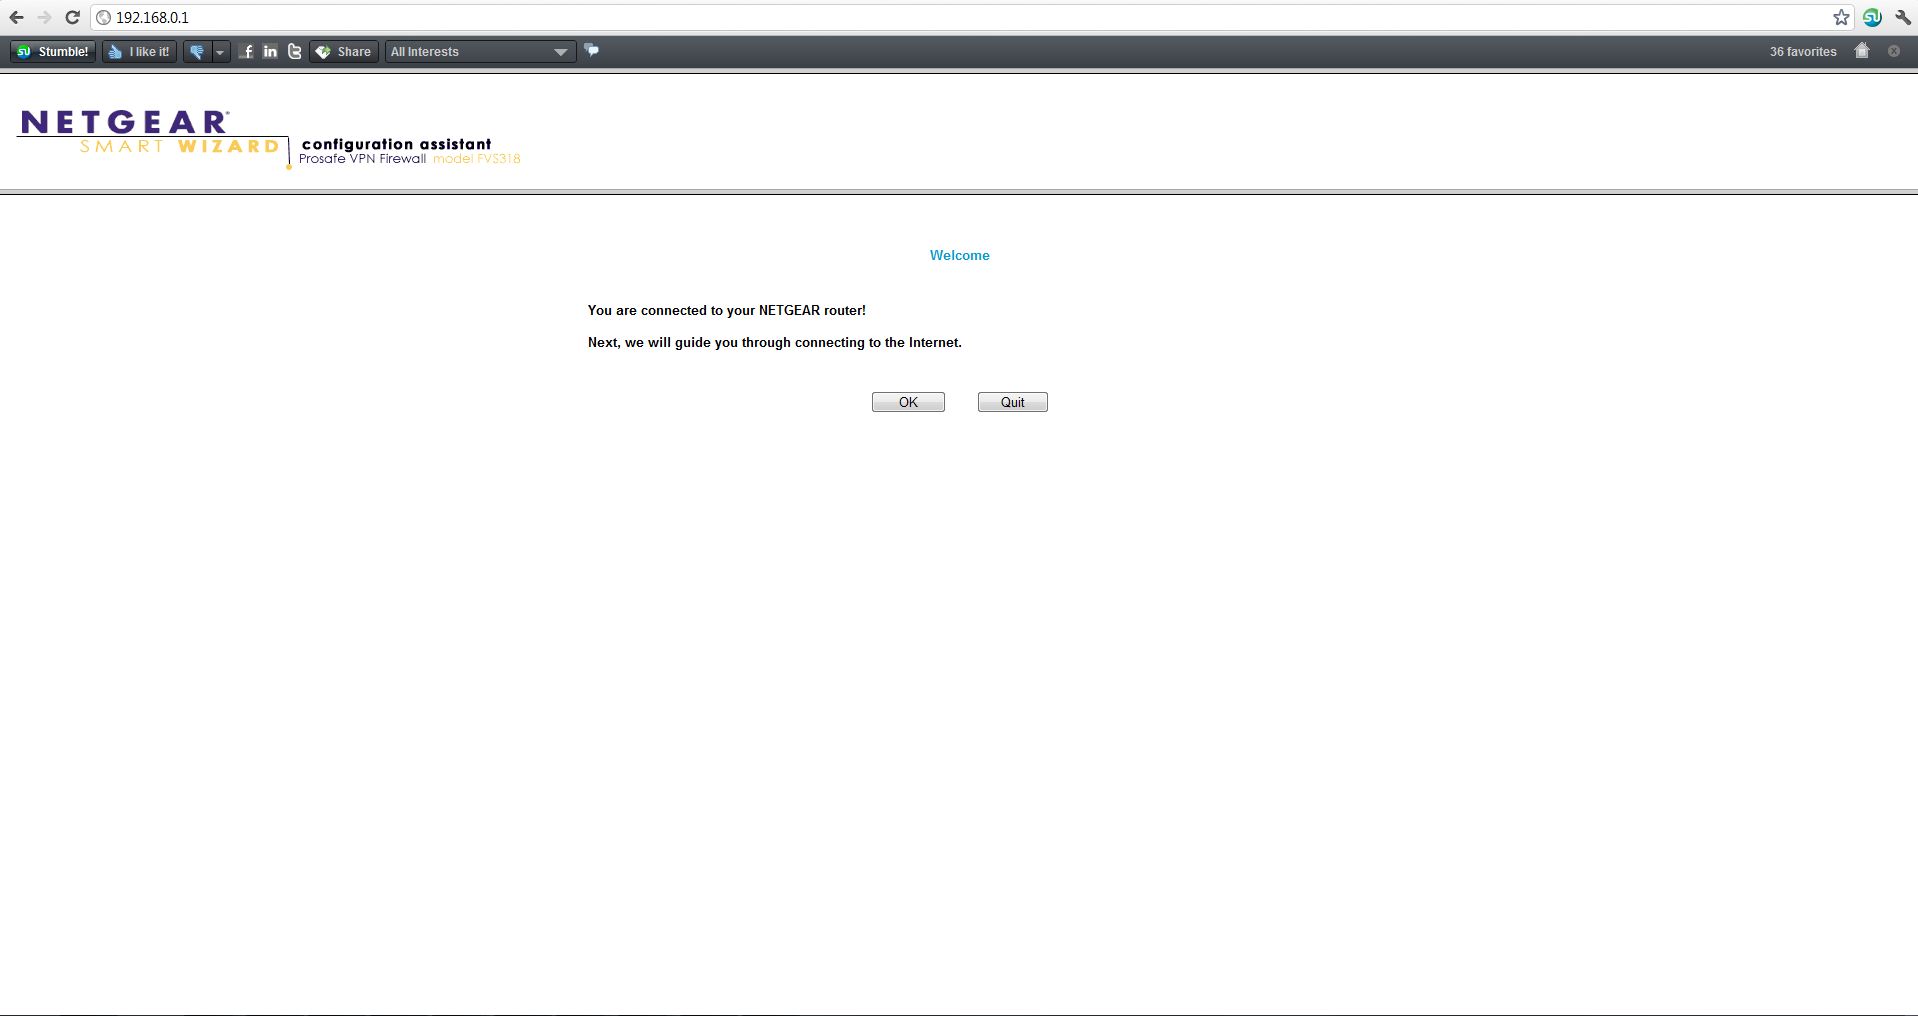
Task: Click the globe icon beside the address
Action: pyautogui.click(x=103, y=17)
